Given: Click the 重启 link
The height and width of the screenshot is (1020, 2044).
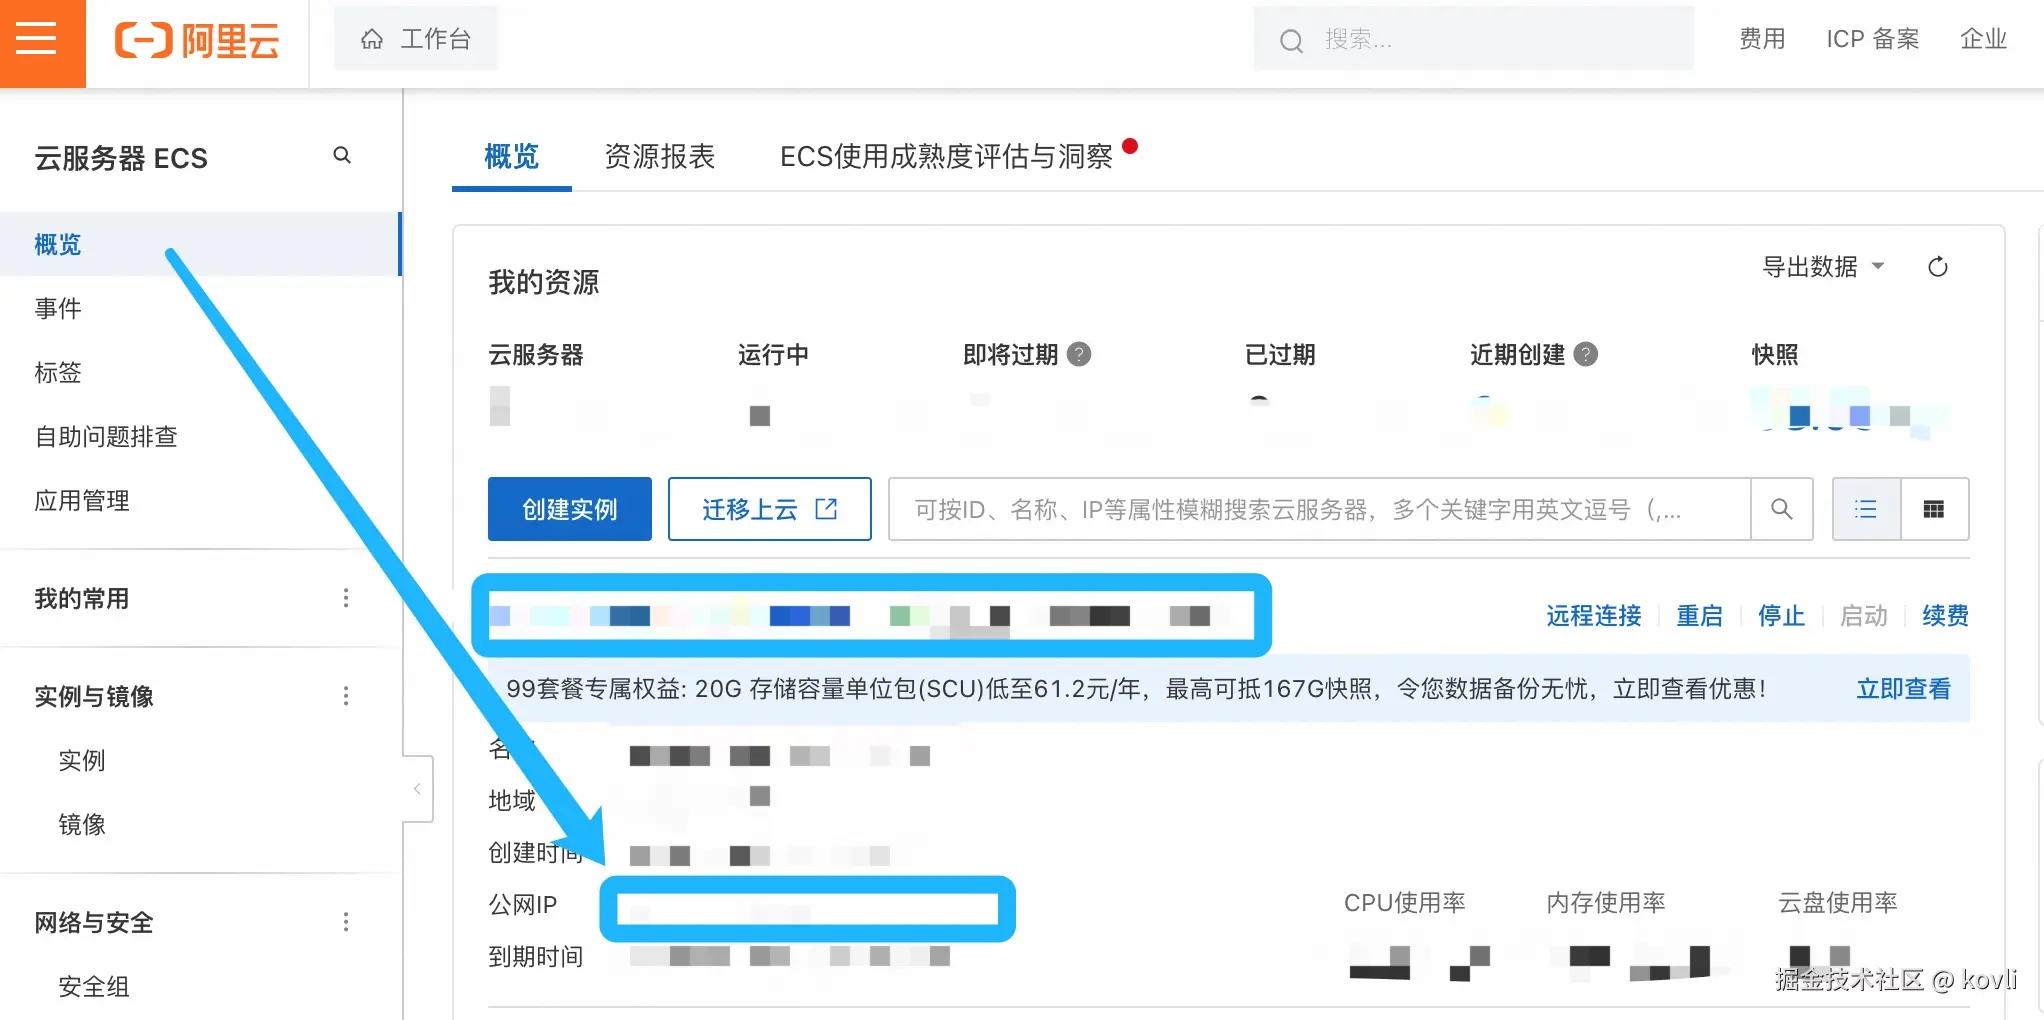Looking at the screenshot, I should pyautogui.click(x=1700, y=615).
